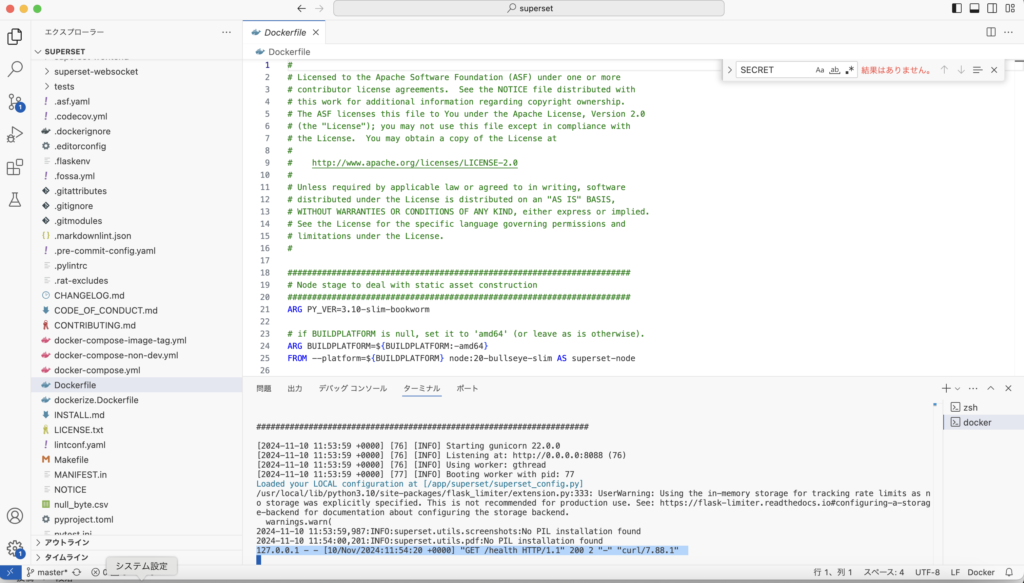The height and width of the screenshot is (583, 1024).
Task: Switch to the ポート panel tab
Action: click(x=467, y=388)
